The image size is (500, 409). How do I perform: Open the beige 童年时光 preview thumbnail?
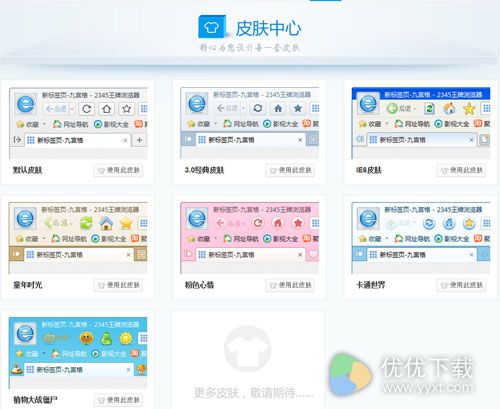(x=78, y=238)
